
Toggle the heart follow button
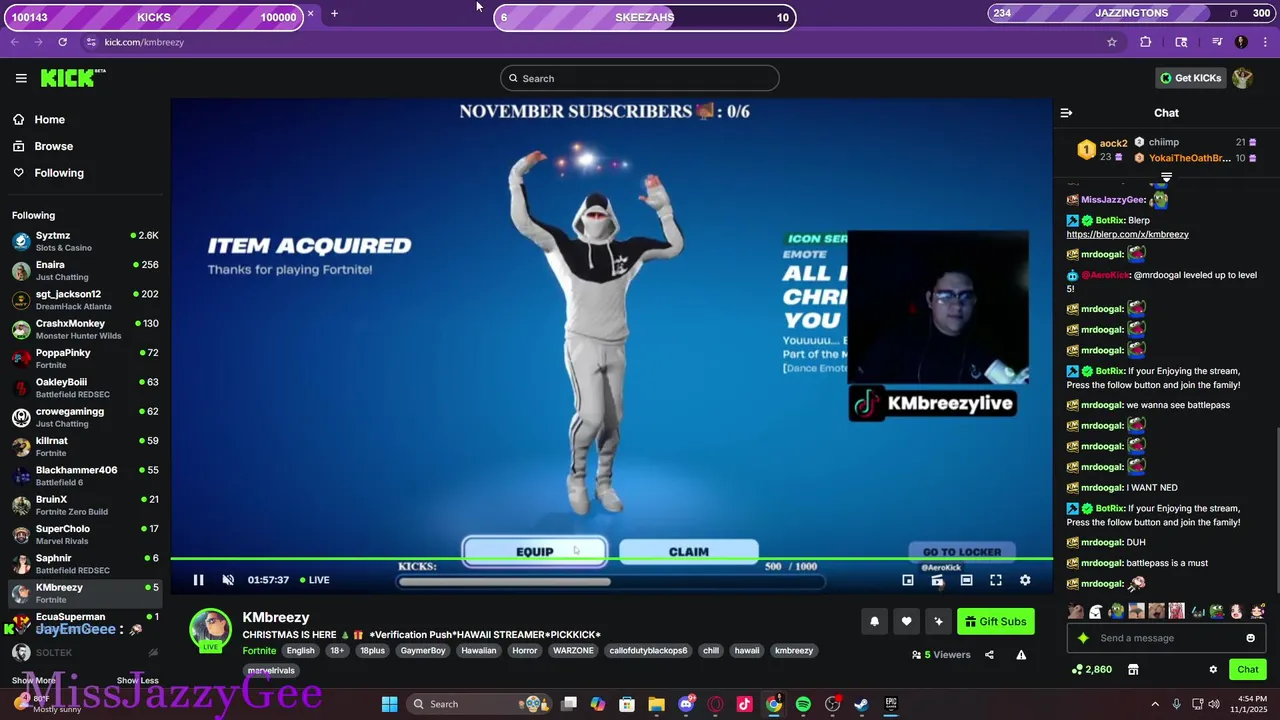point(906,622)
